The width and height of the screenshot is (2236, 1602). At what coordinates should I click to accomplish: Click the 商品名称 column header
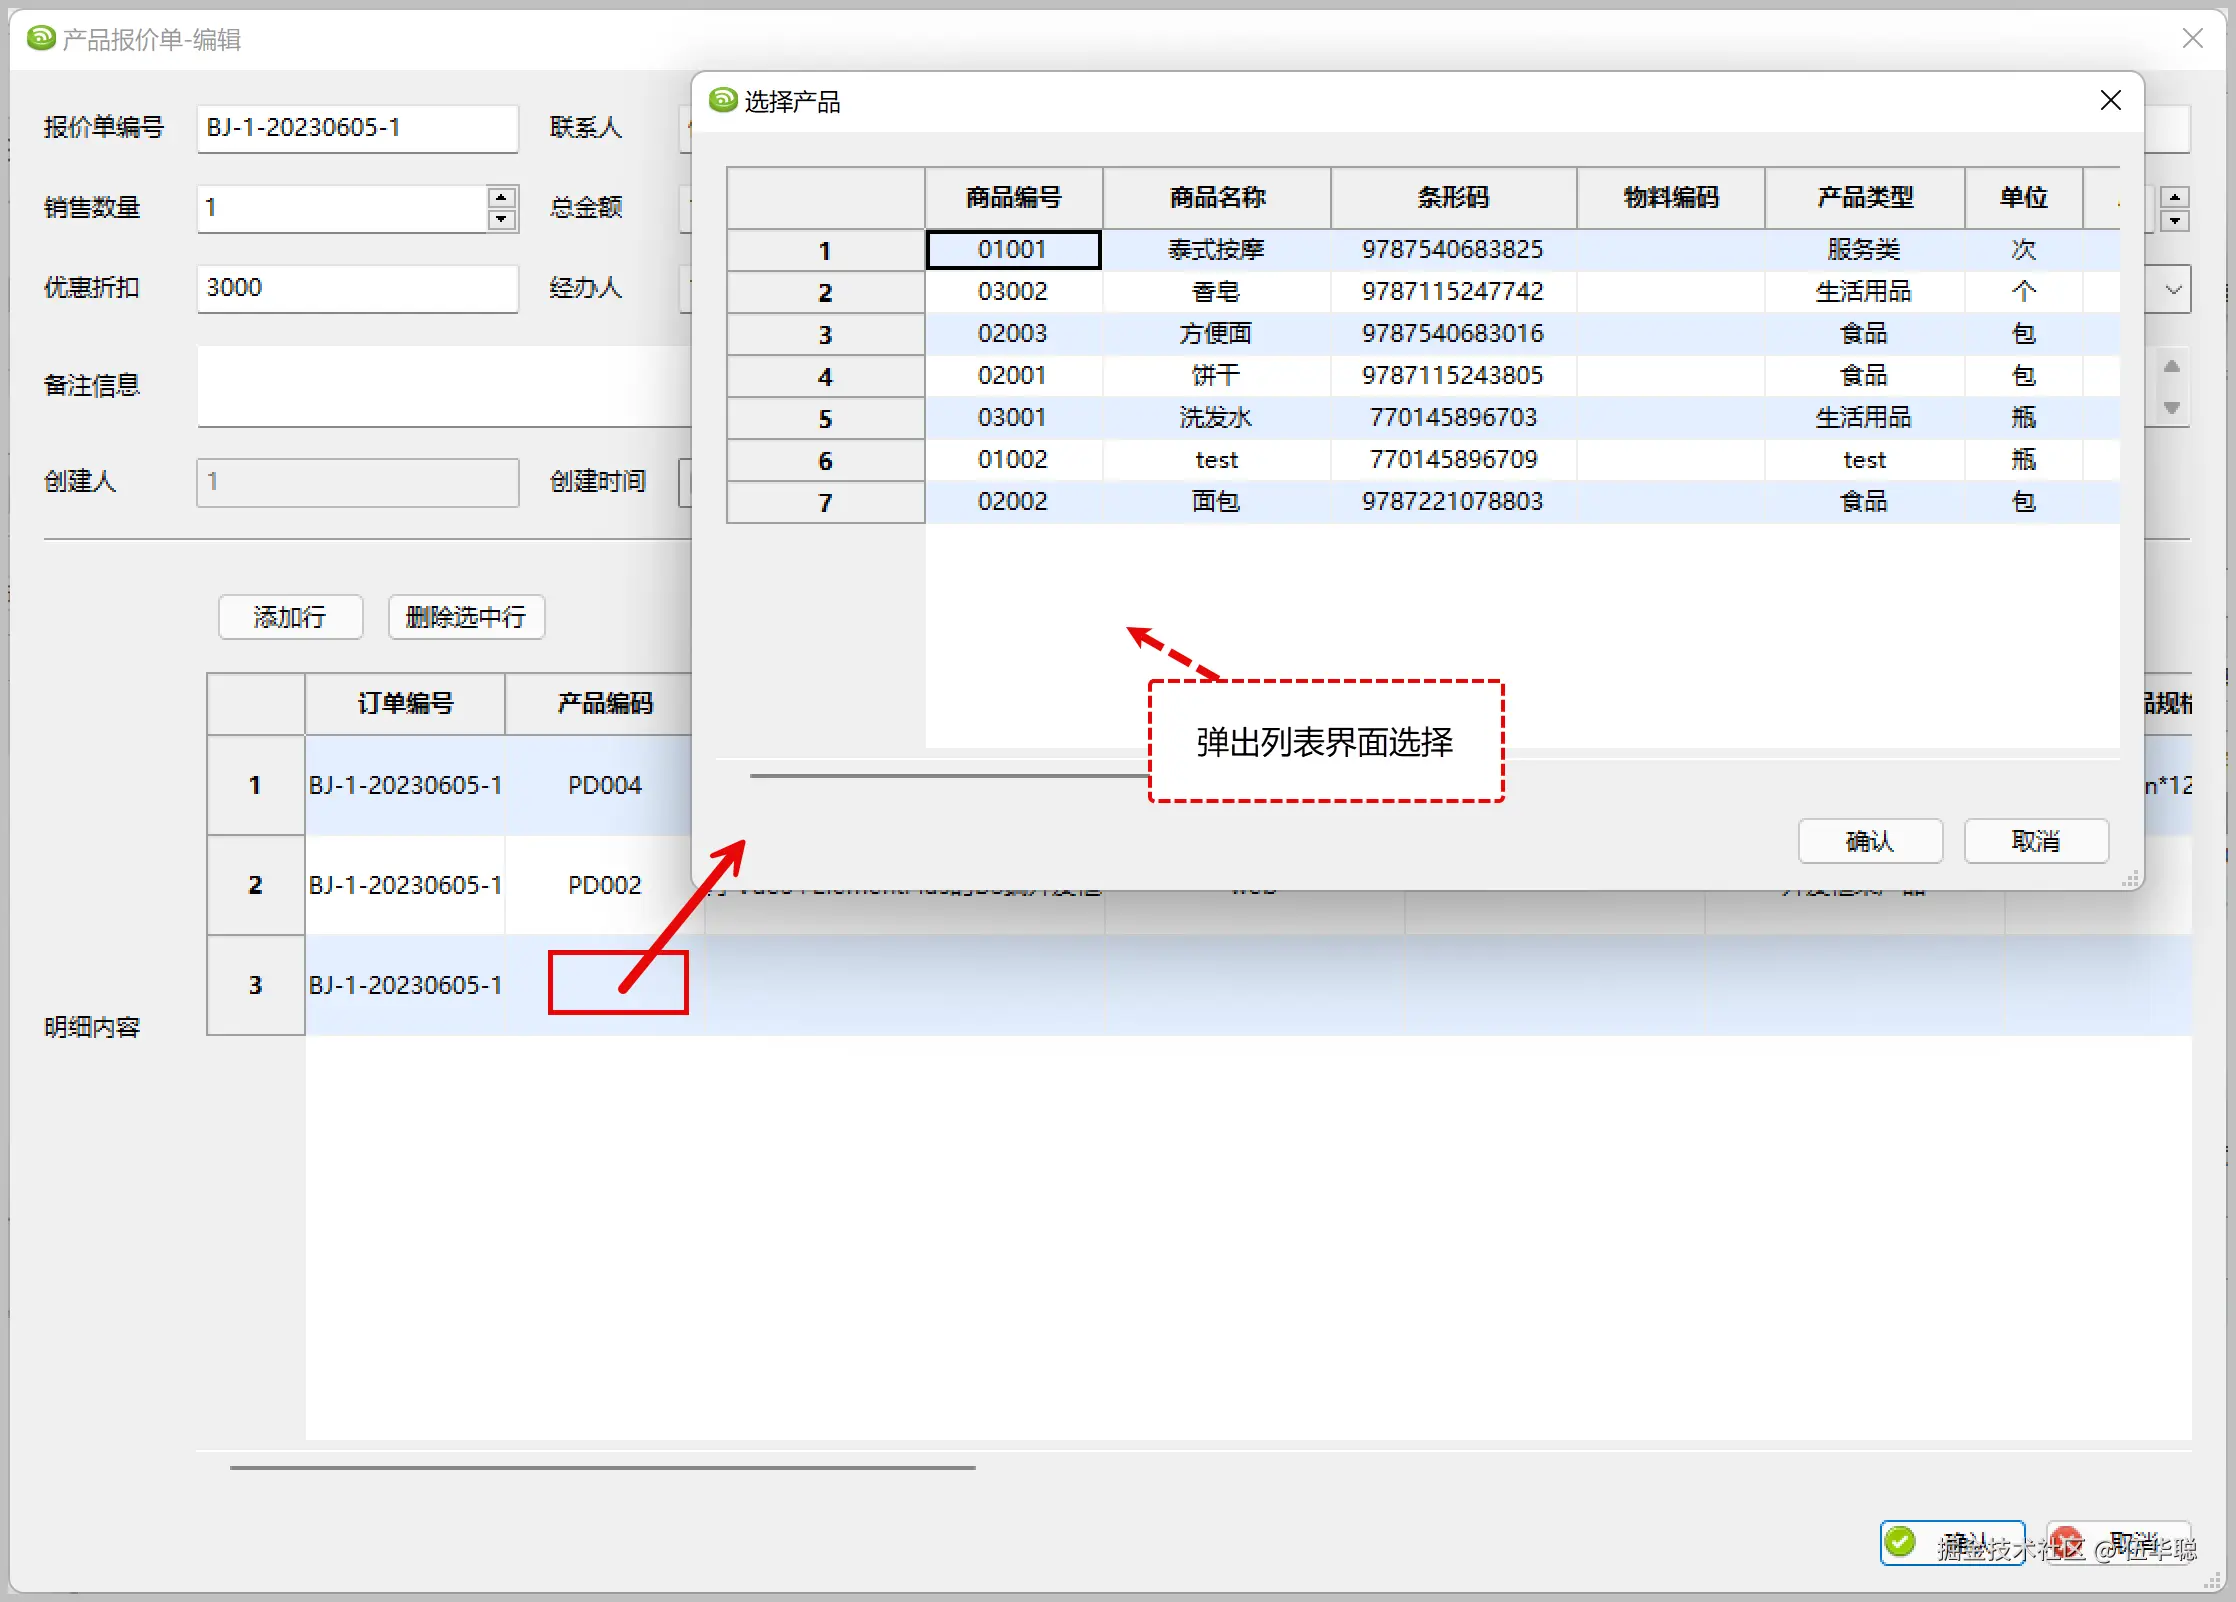(1216, 197)
